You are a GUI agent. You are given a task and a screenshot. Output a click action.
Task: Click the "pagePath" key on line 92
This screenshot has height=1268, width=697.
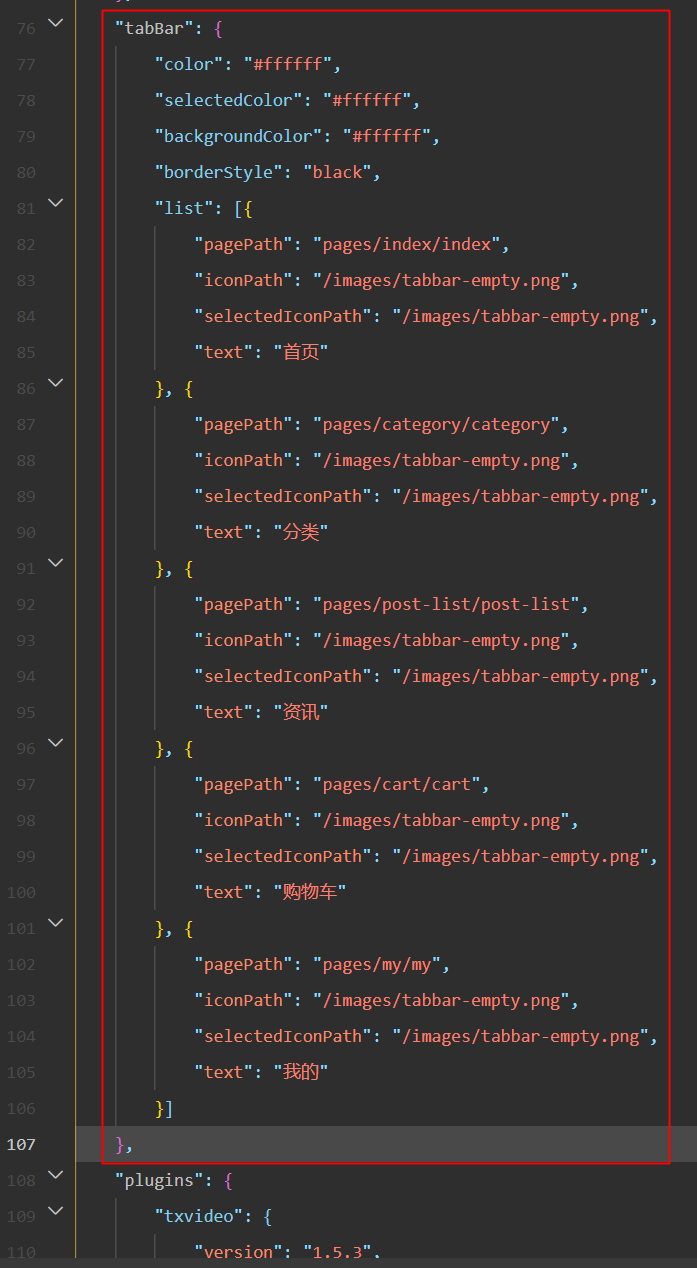(x=243, y=604)
